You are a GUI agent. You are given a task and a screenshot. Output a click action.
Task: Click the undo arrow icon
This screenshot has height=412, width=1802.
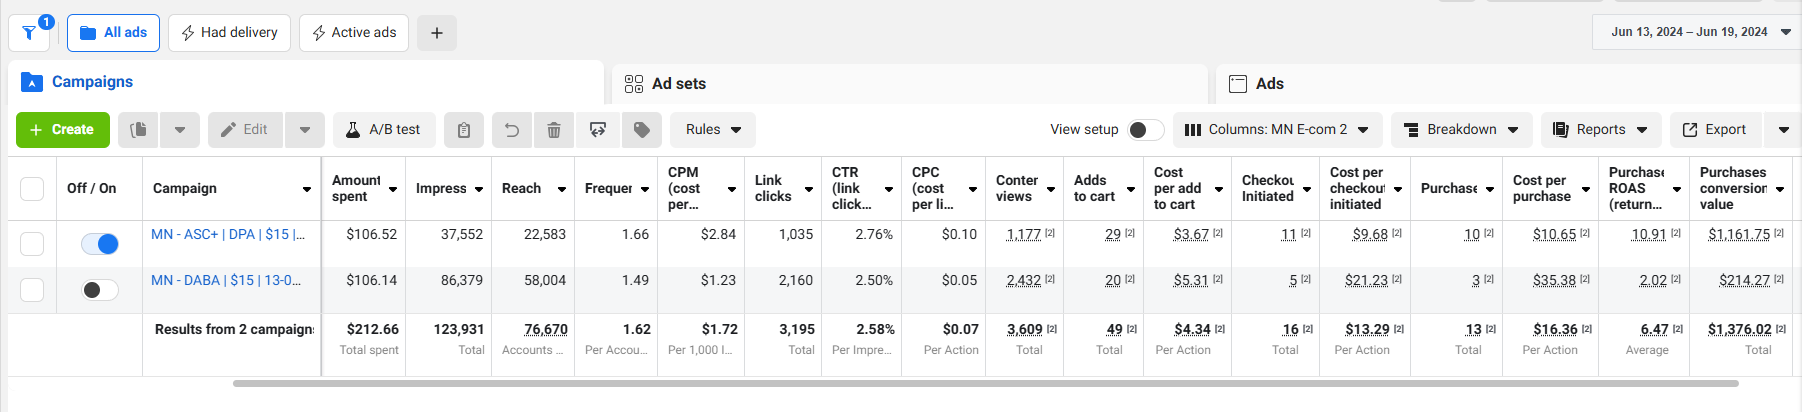[x=511, y=130]
